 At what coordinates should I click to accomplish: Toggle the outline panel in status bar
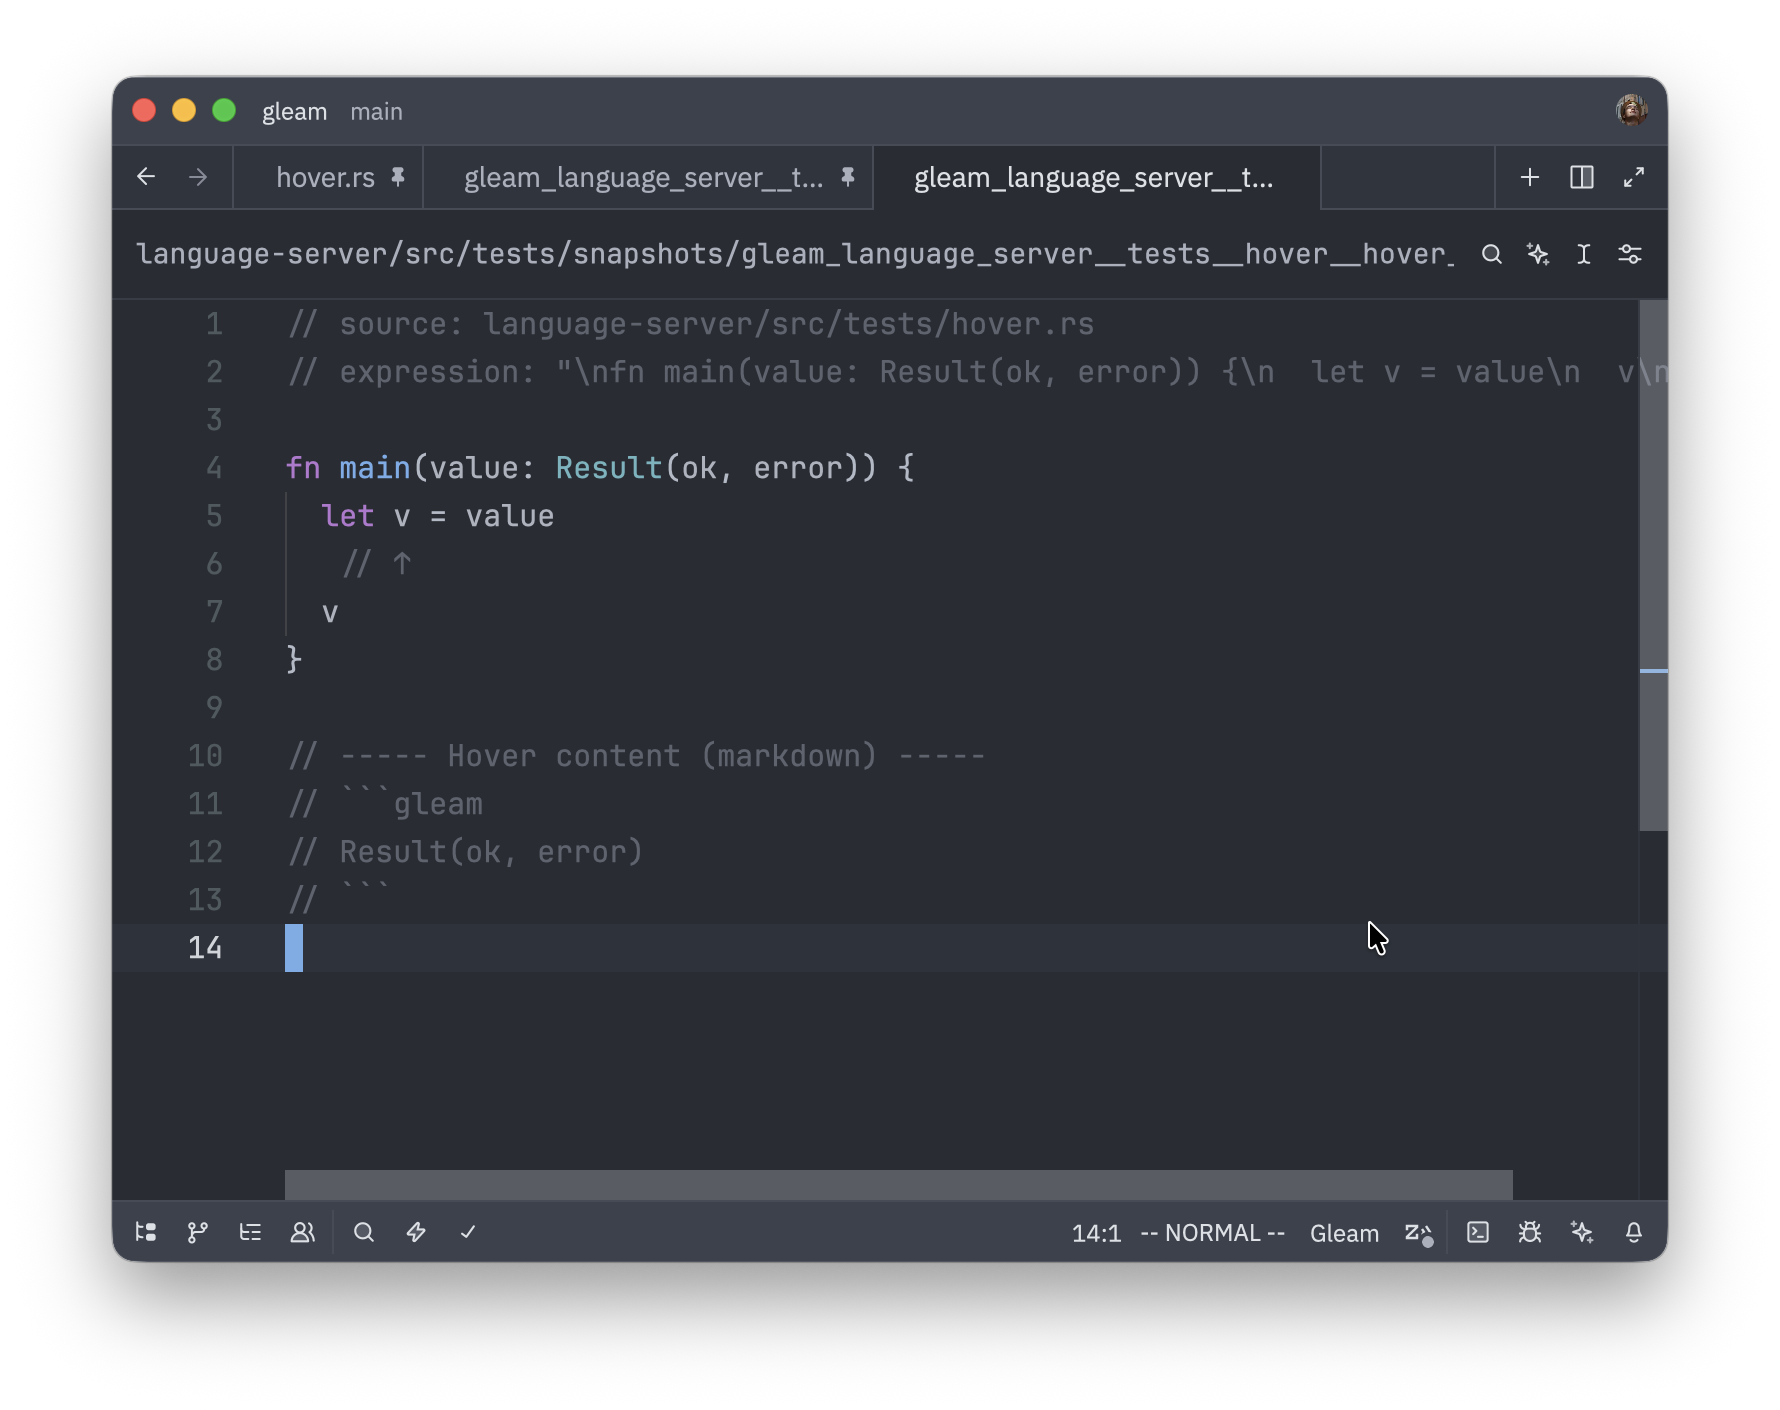click(x=250, y=1232)
